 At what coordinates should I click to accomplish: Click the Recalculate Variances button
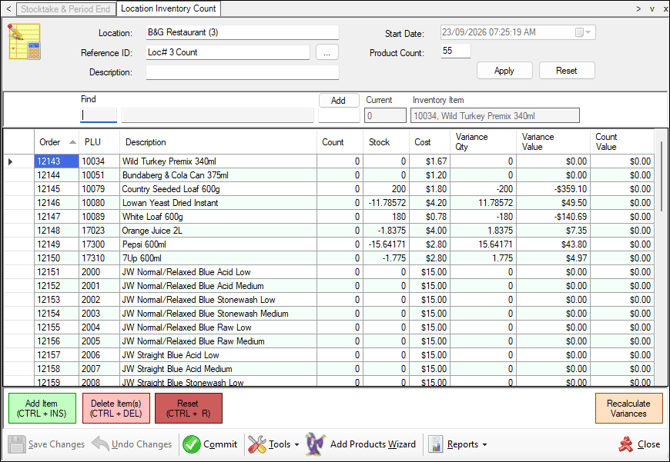(x=629, y=409)
